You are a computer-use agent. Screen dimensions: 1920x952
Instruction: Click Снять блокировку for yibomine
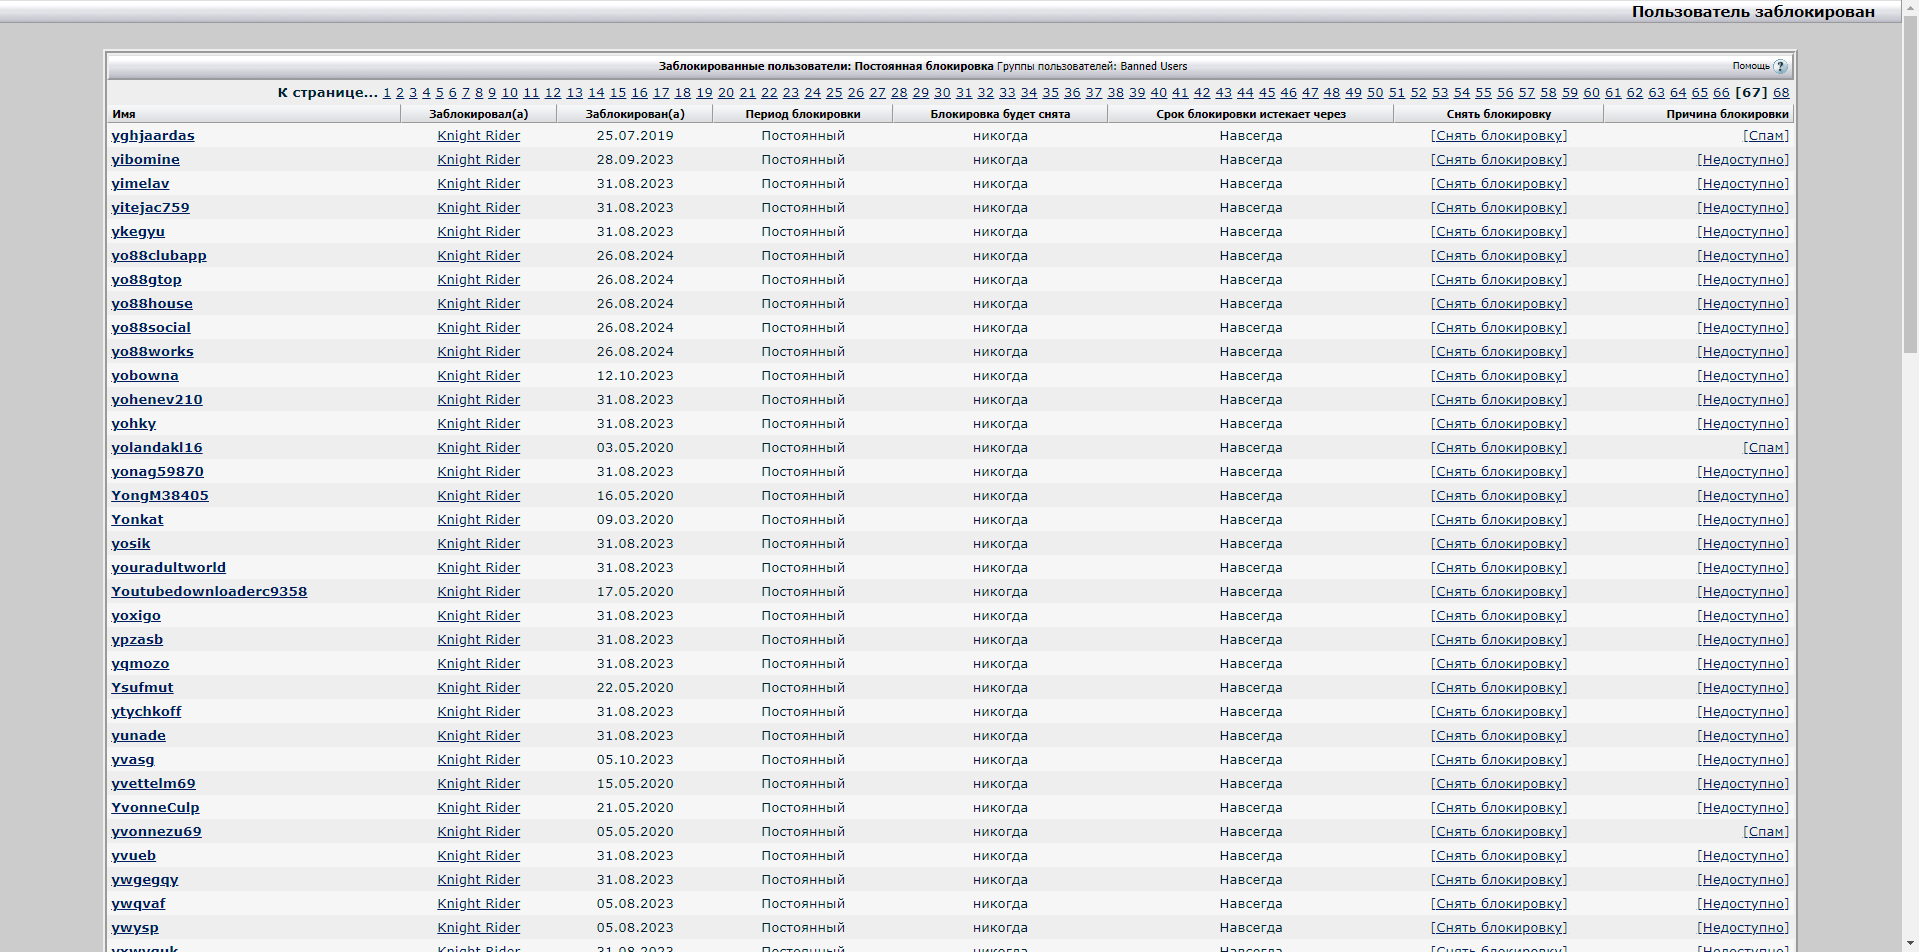tap(1498, 160)
